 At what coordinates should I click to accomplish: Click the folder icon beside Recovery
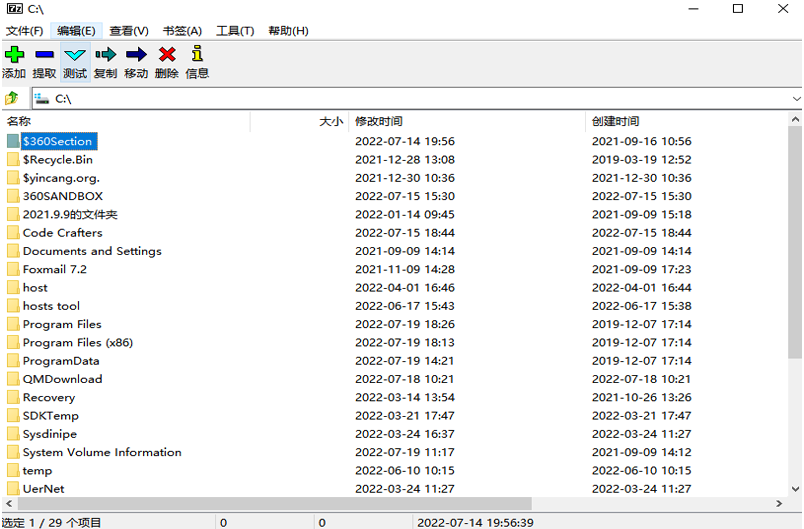coord(13,397)
